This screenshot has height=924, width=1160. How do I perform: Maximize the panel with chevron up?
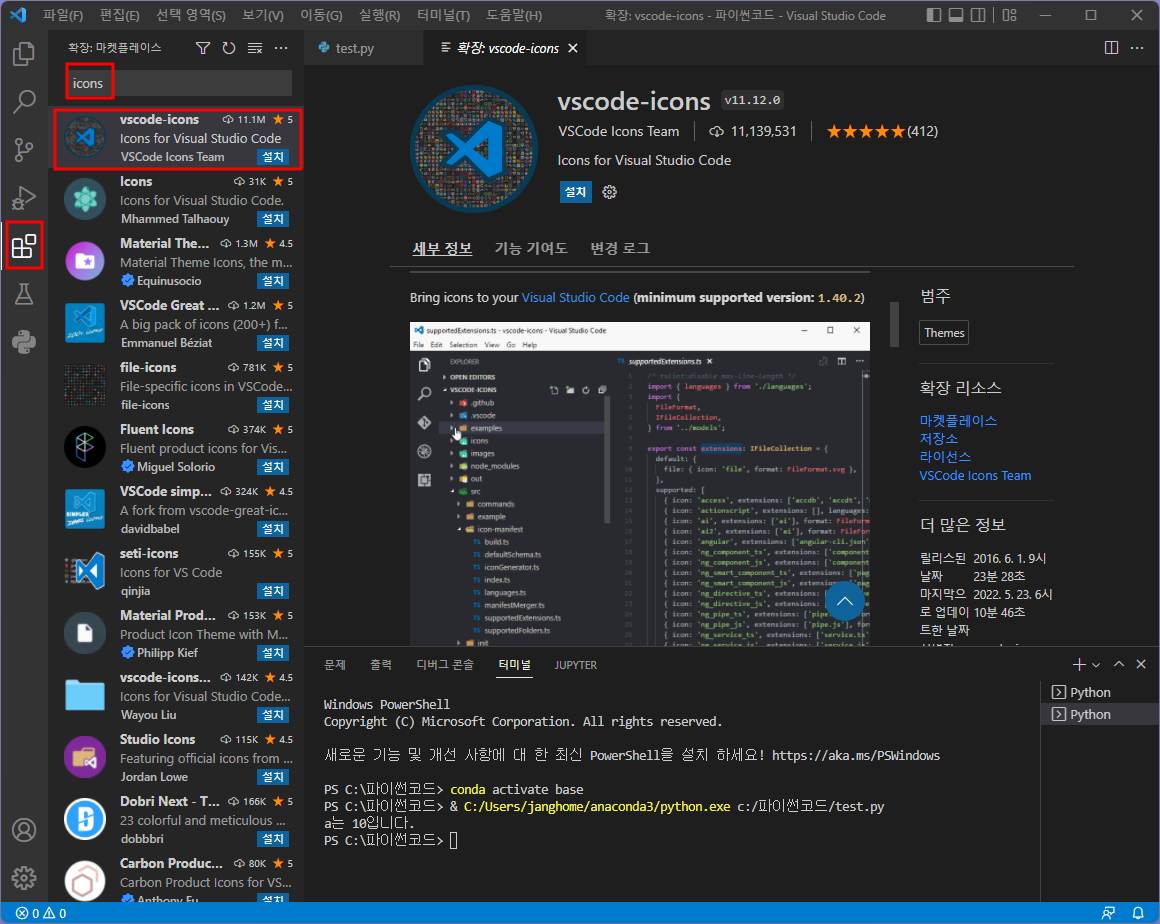point(1119,664)
